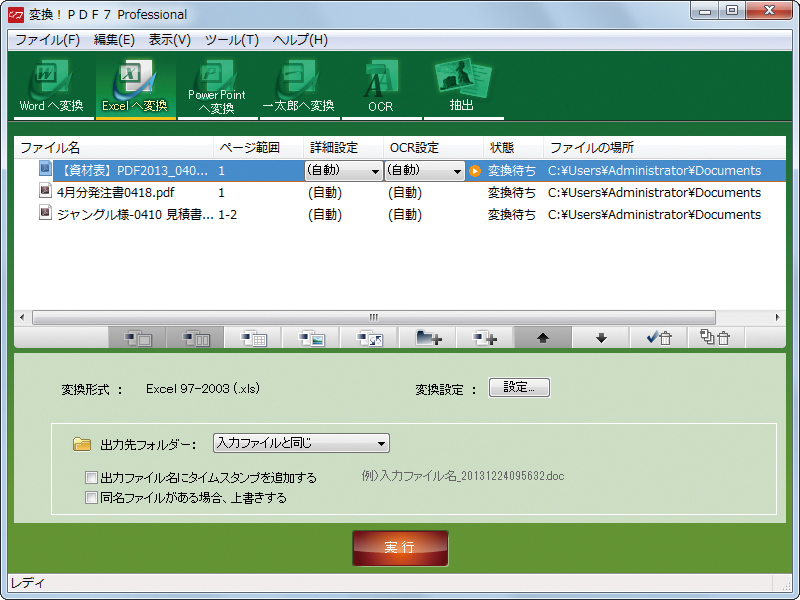Click (自動) OCR設定 cell of ジャングル様 row
The image size is (800, 600).
pos(405,215)
